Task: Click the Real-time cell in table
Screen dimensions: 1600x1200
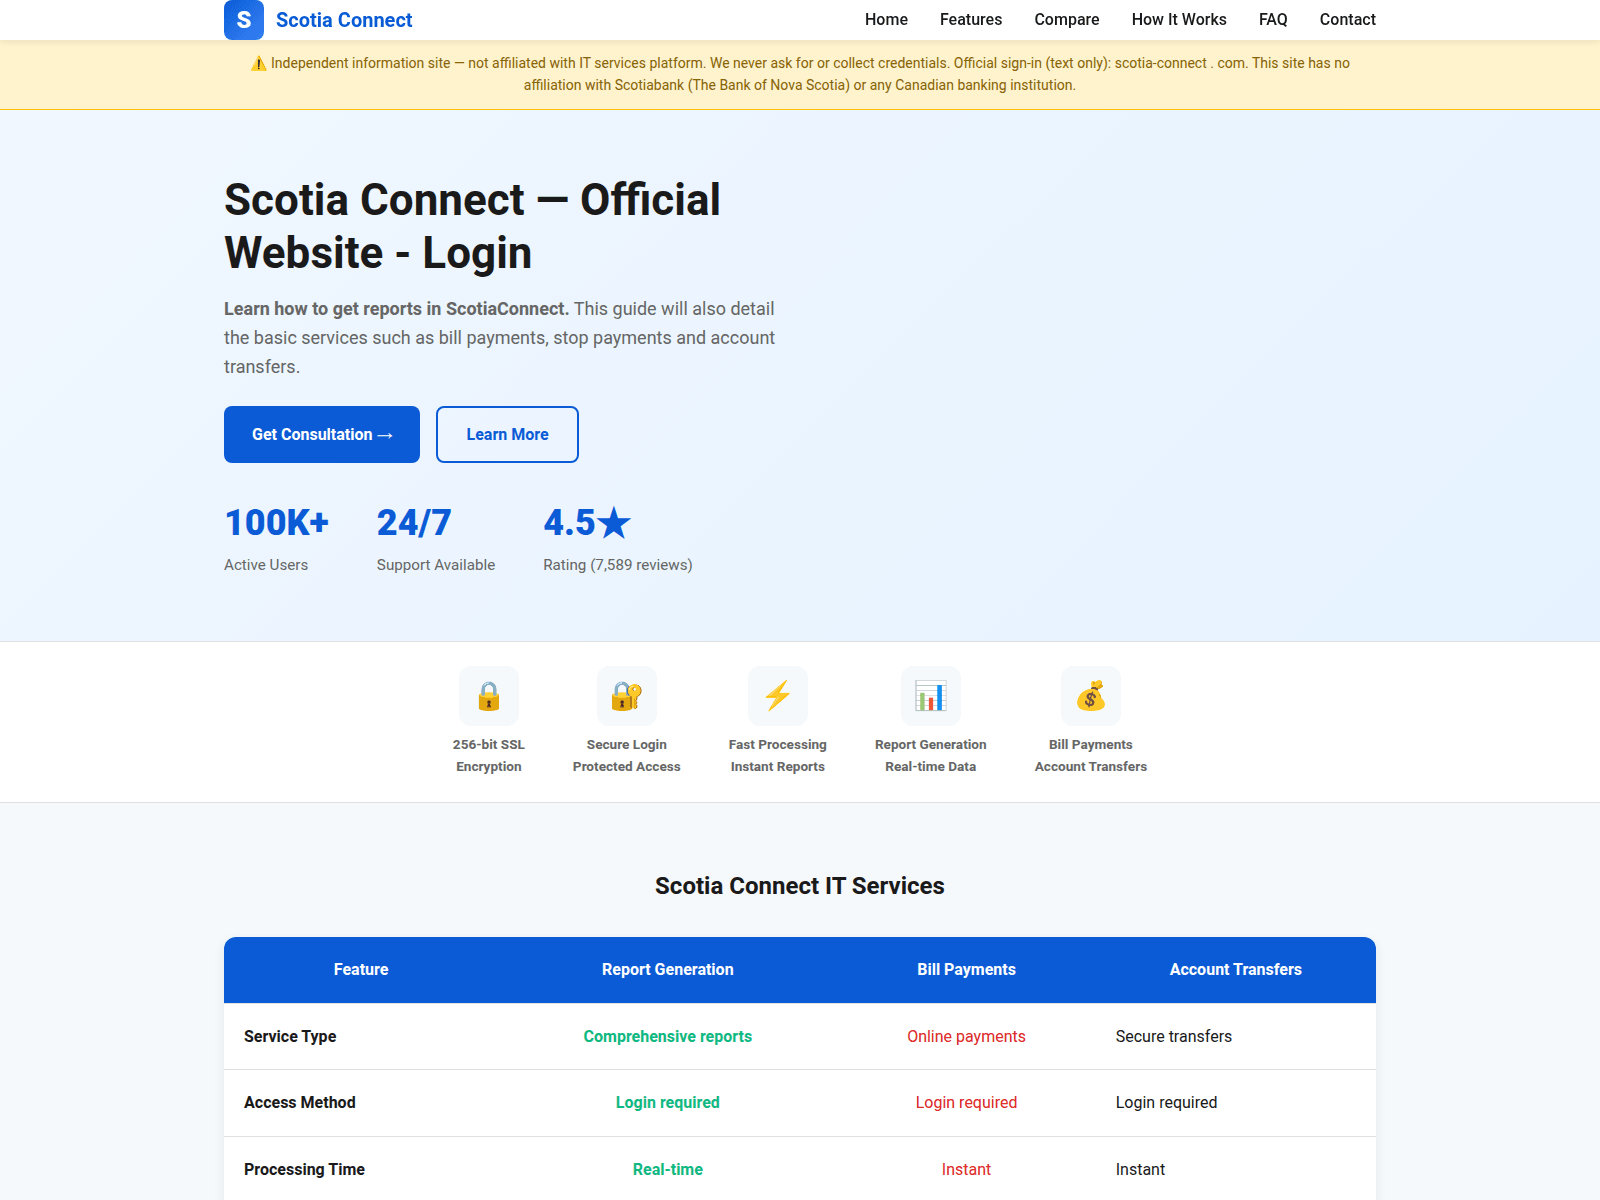Action: point(668,1169)
